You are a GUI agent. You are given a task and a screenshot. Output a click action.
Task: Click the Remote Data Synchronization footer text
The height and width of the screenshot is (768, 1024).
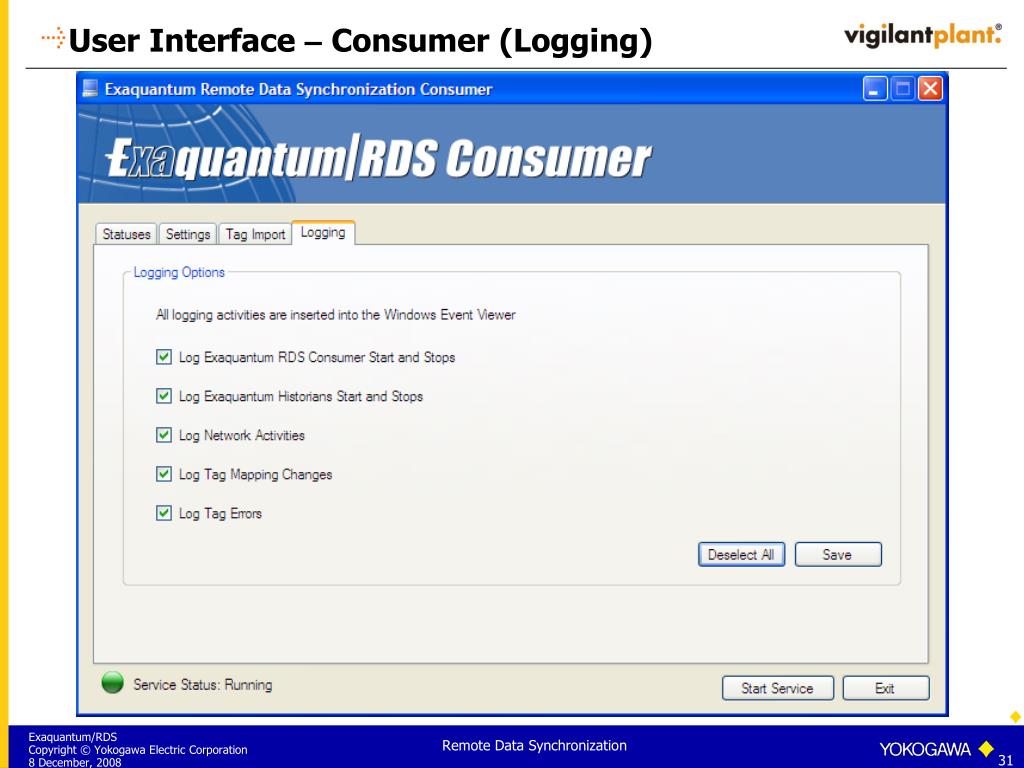coord(534,746)
